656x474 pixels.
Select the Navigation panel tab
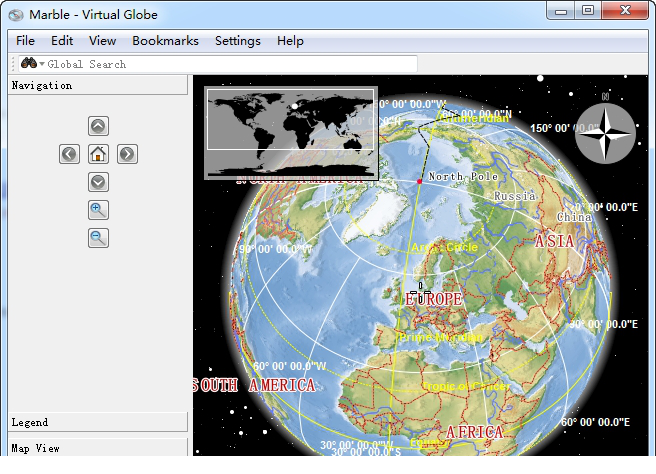(98, 85)
